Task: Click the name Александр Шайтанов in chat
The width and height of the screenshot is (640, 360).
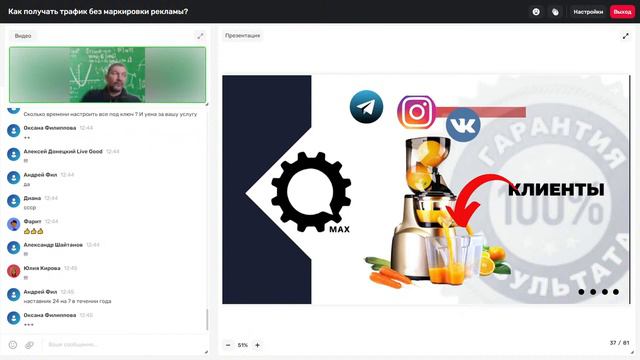Action: click(x=53, y=245)
